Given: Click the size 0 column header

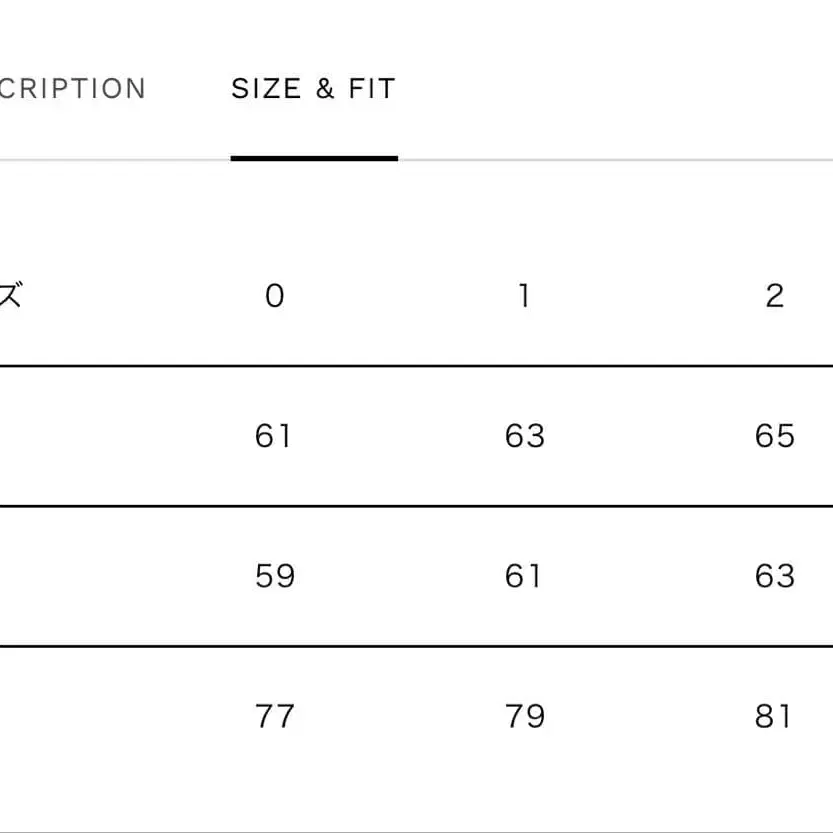Looking at the screenshot, I should point(275,296).
